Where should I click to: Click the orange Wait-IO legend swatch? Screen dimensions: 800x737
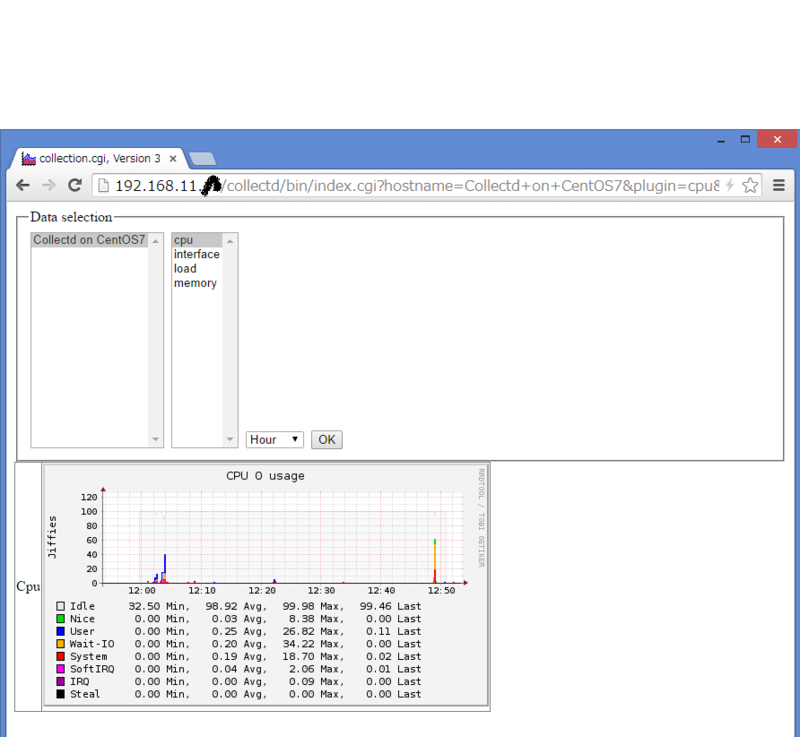click(60, 644)
